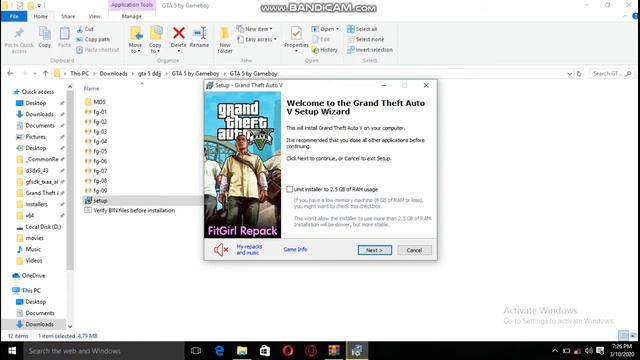640x360 pixels.
Task: Click Select none in the ribbon
Action: point(365,40)
